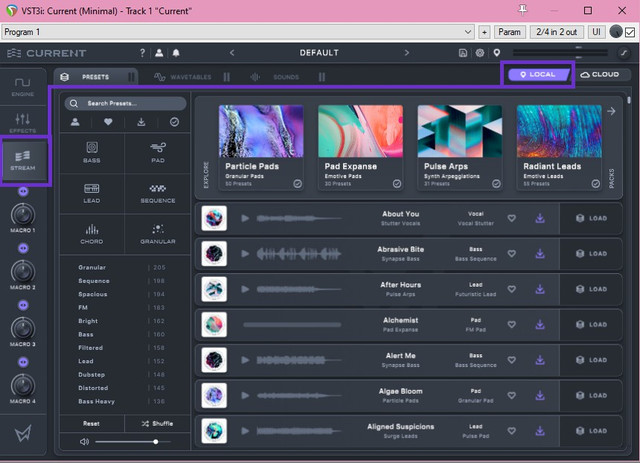
Task: Select the Granular category tile
Action: pos(158,234)
